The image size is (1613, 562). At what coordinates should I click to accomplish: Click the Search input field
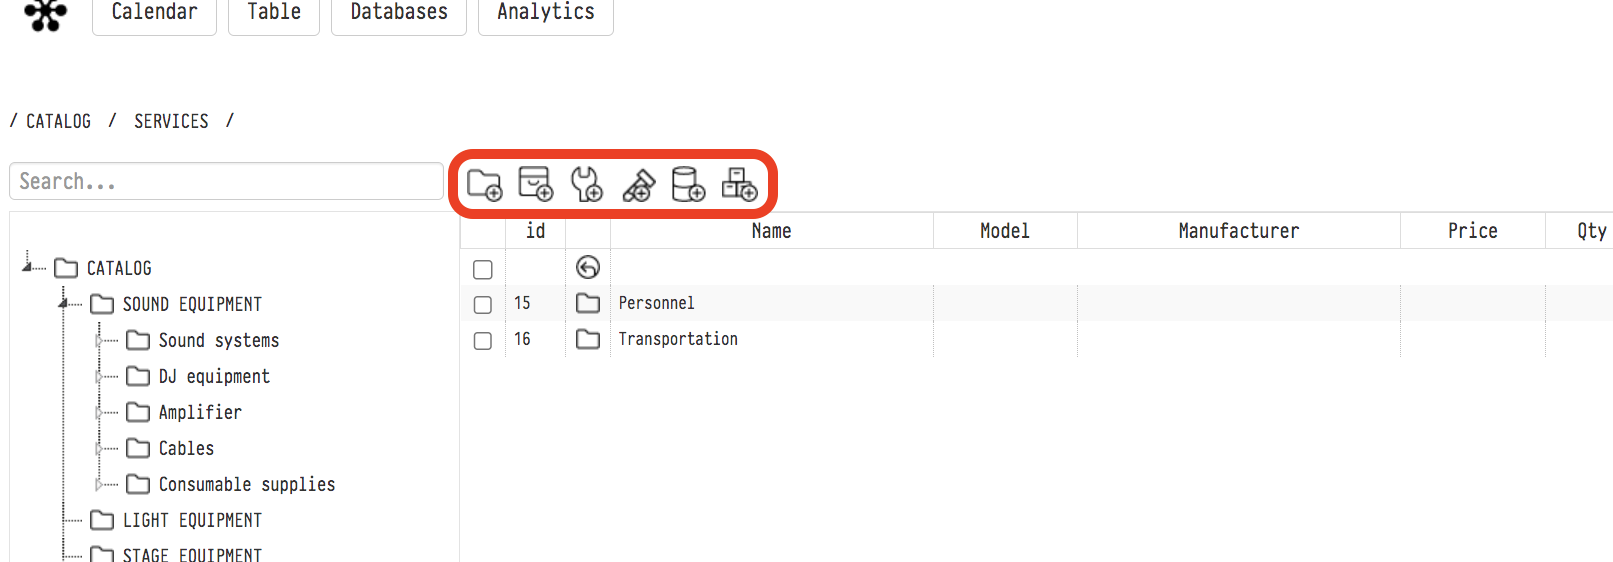226,182
